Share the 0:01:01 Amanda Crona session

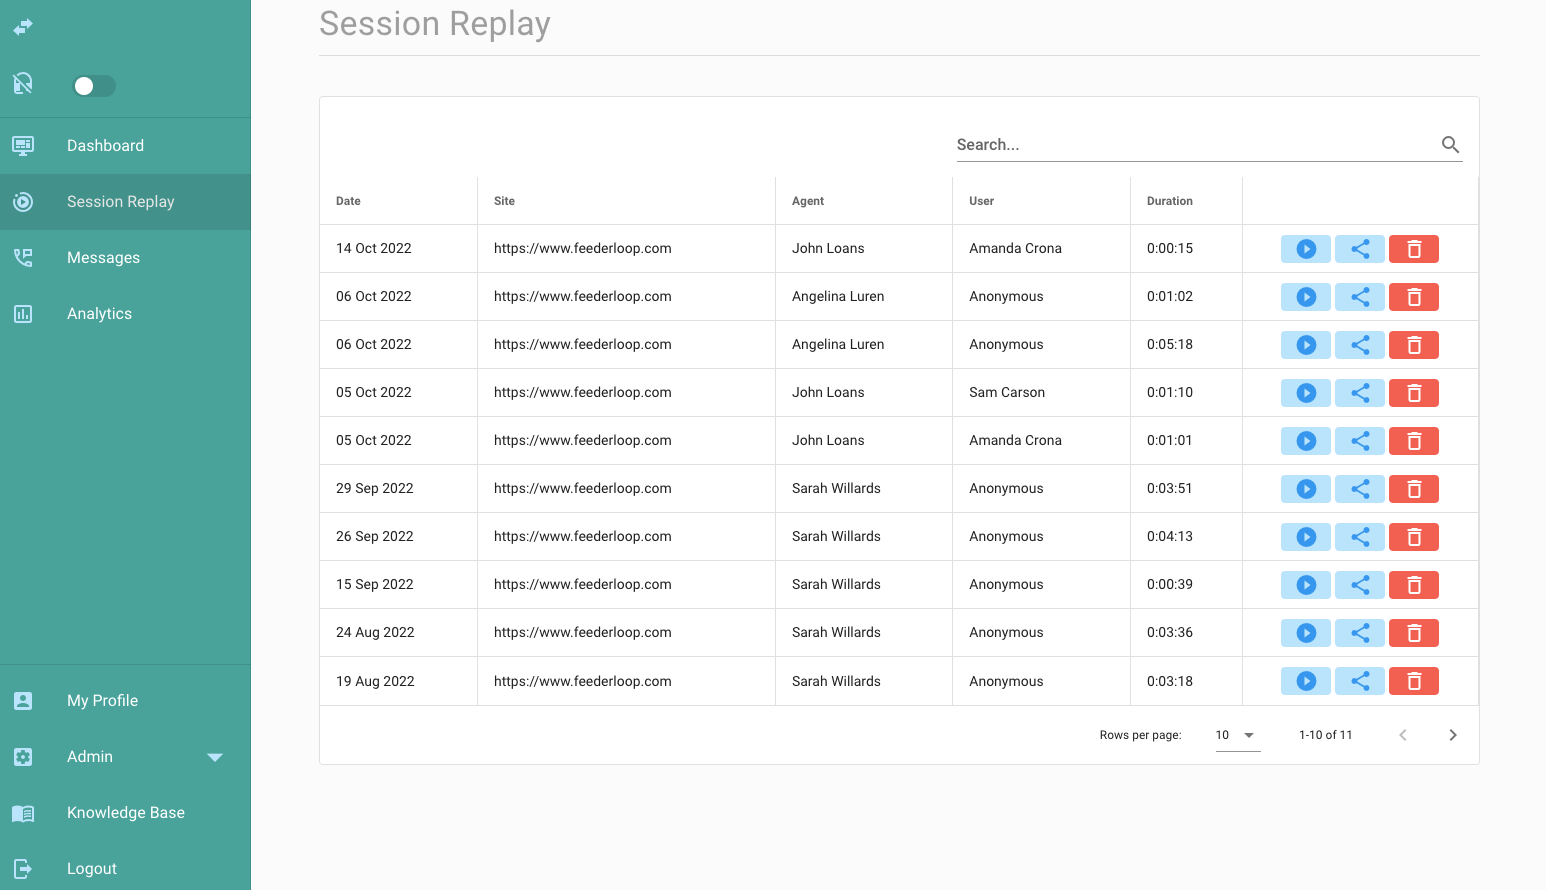coord(1360,441)
